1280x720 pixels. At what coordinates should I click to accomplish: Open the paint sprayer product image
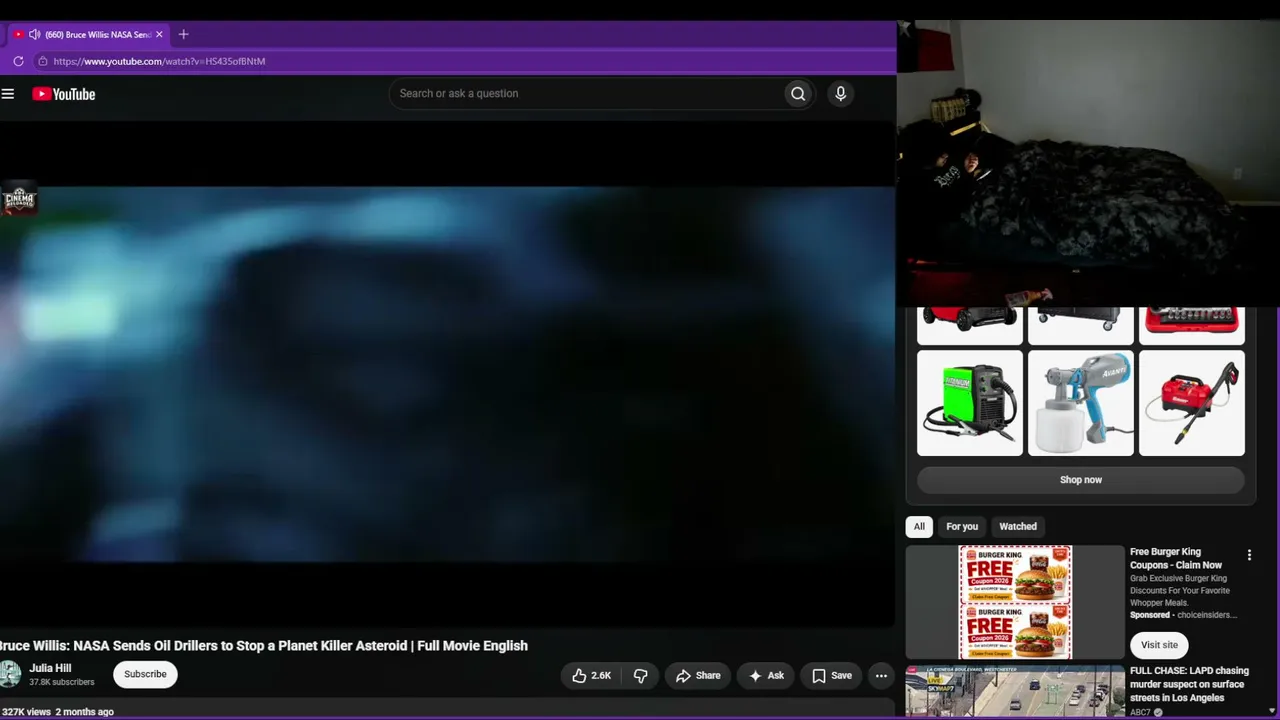1081,403
